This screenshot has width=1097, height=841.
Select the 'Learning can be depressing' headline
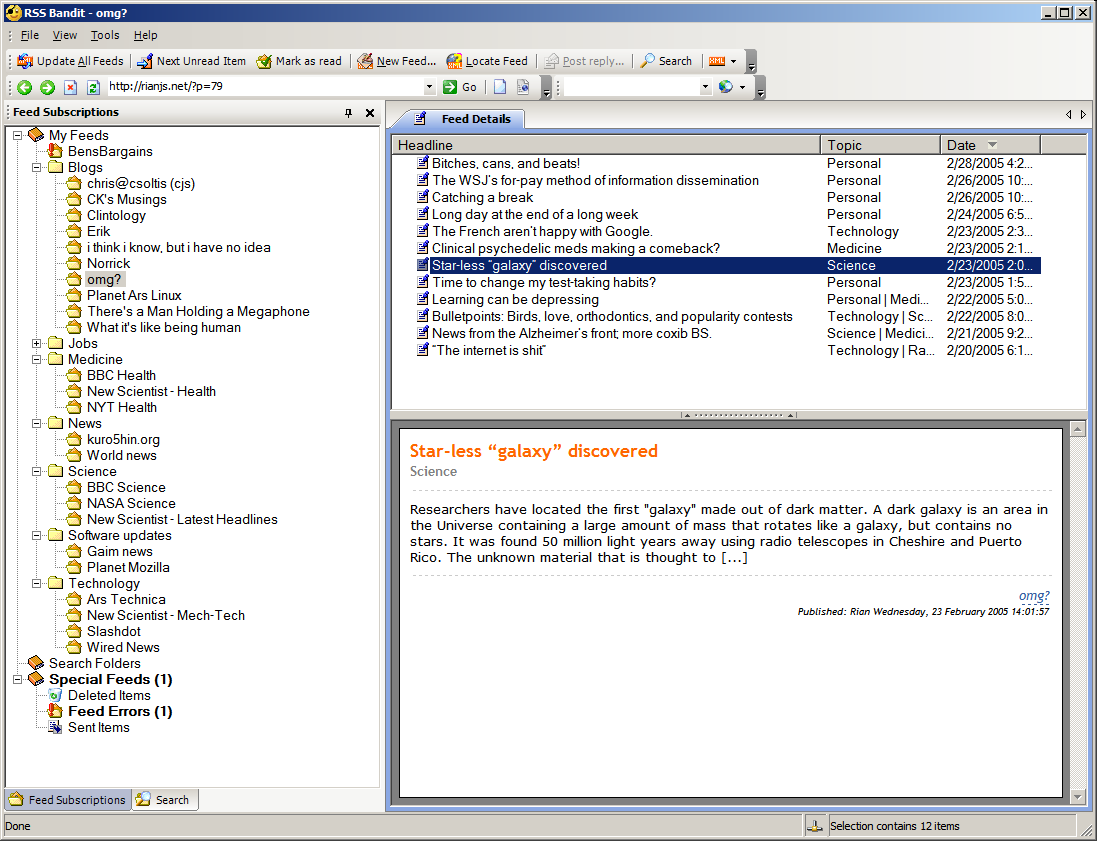coord(516,299)
